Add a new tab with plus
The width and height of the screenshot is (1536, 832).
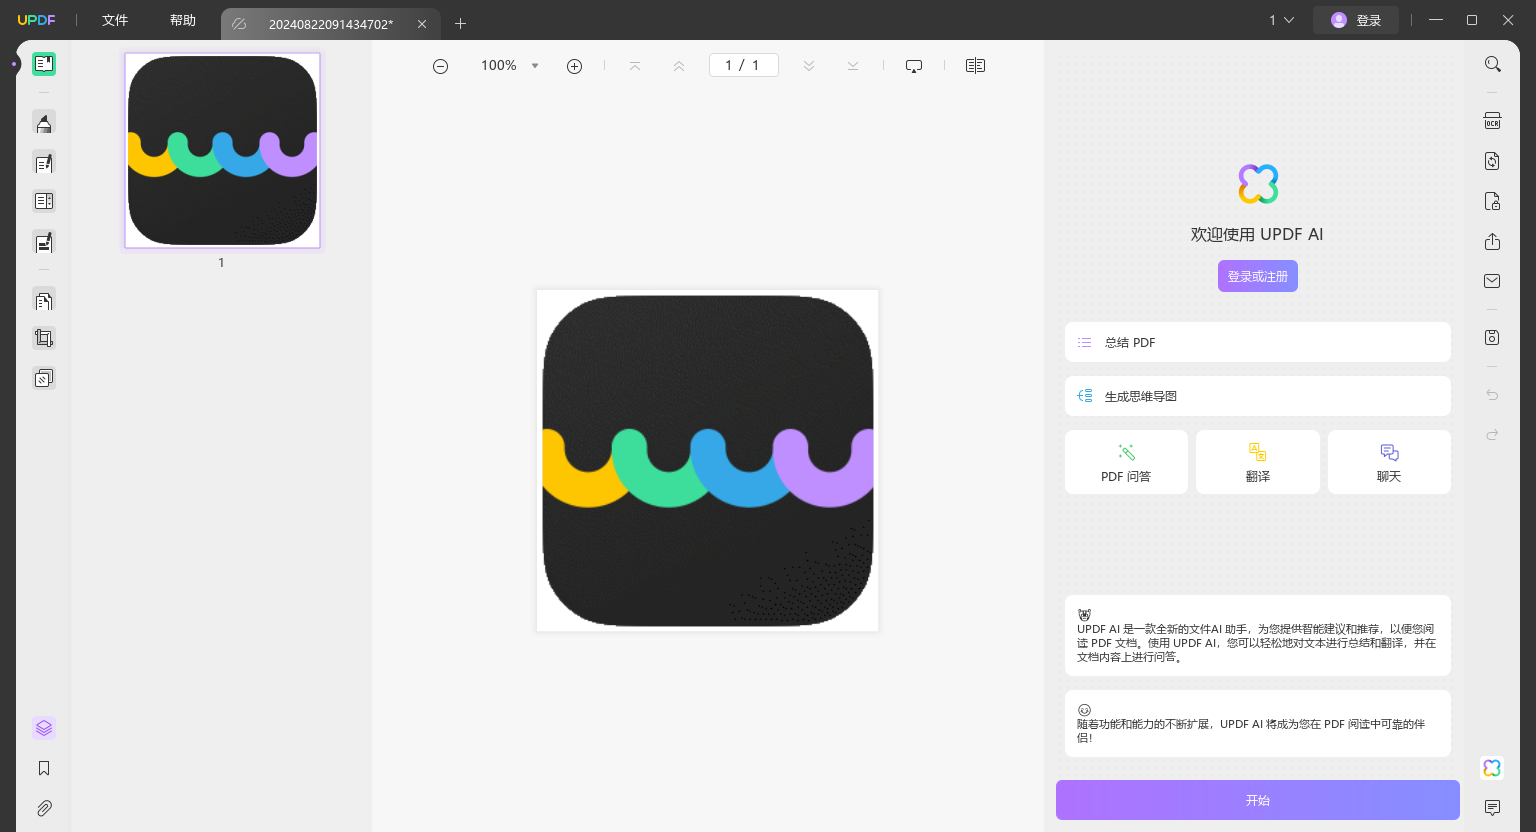pos(460,23)
